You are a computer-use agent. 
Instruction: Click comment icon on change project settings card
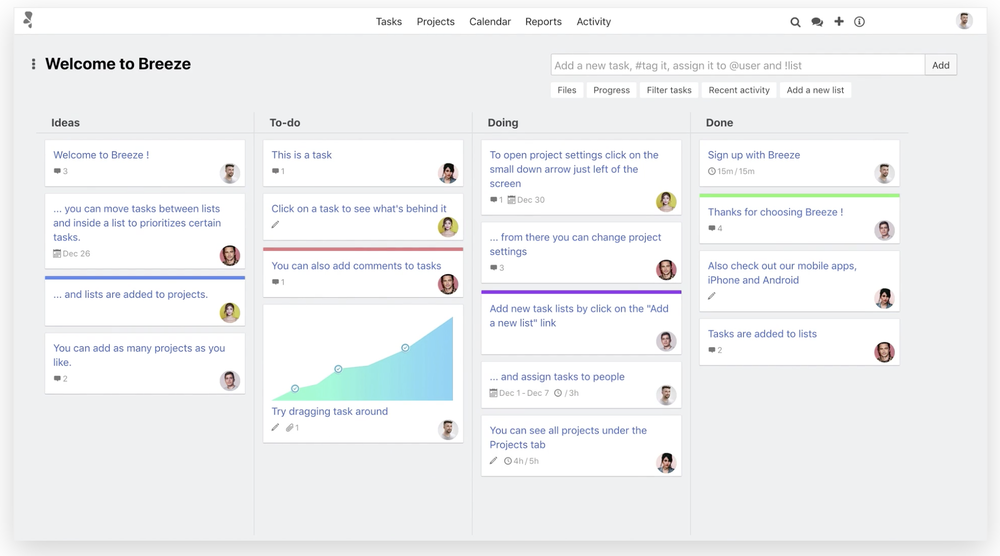pos(494,268)
